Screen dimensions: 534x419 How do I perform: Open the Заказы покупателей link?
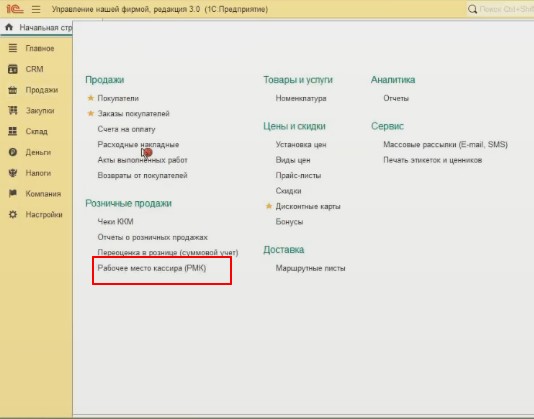click(x=133, y=113)
